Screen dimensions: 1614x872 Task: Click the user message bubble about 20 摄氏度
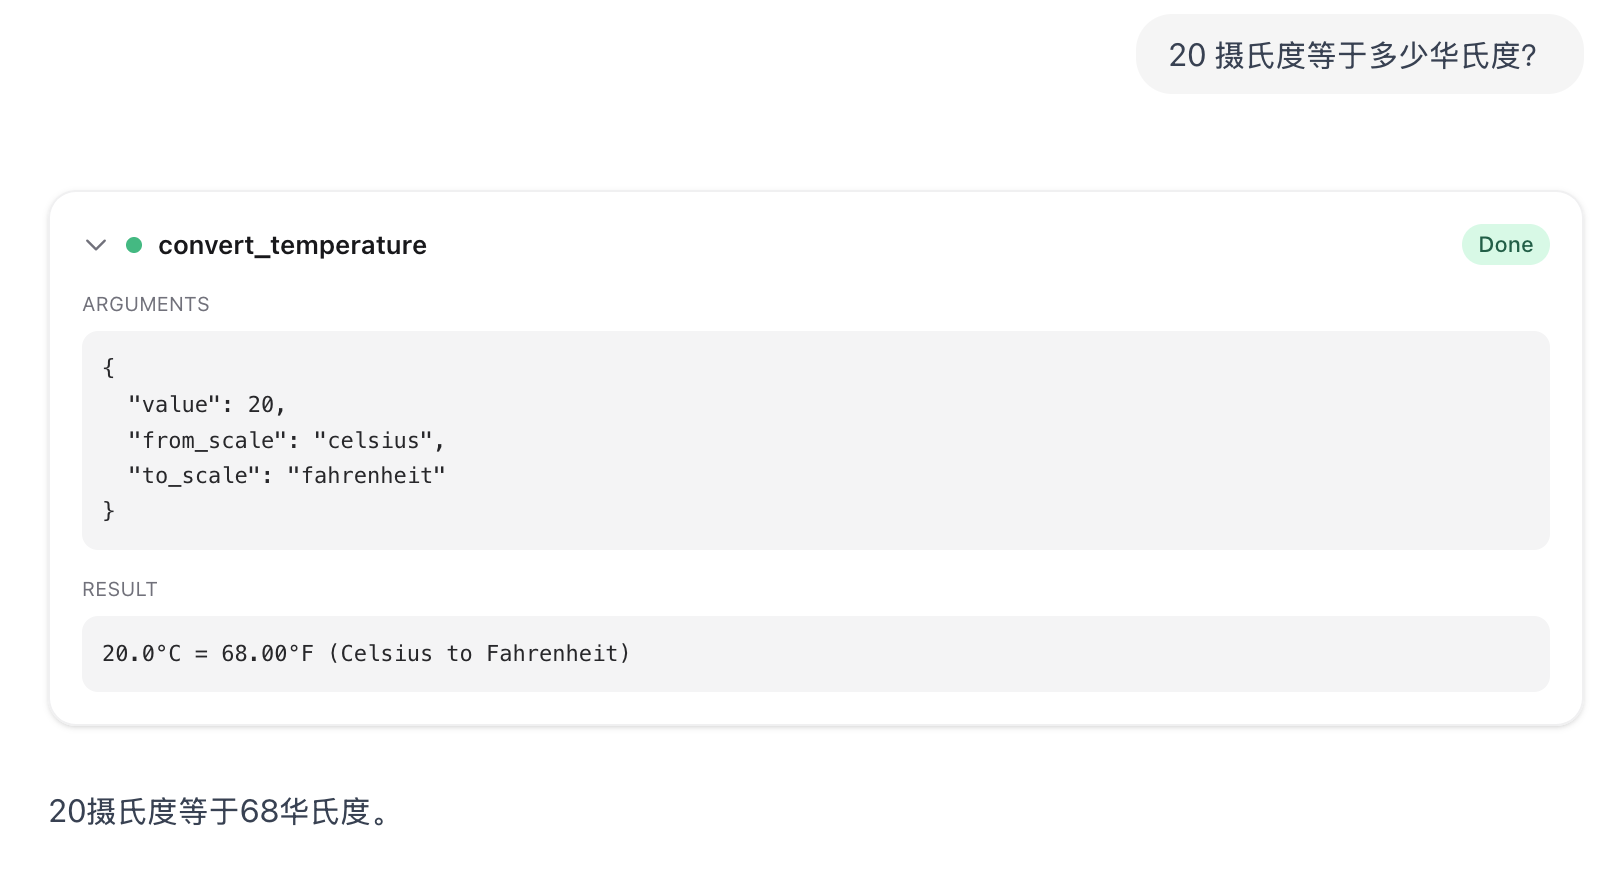coord(1359,55)
